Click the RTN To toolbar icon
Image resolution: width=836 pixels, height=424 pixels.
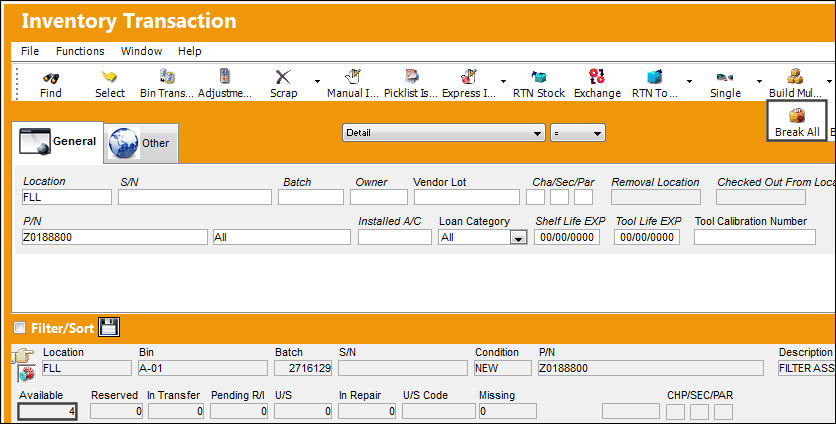pyautogui.click(x=654, y=76)
